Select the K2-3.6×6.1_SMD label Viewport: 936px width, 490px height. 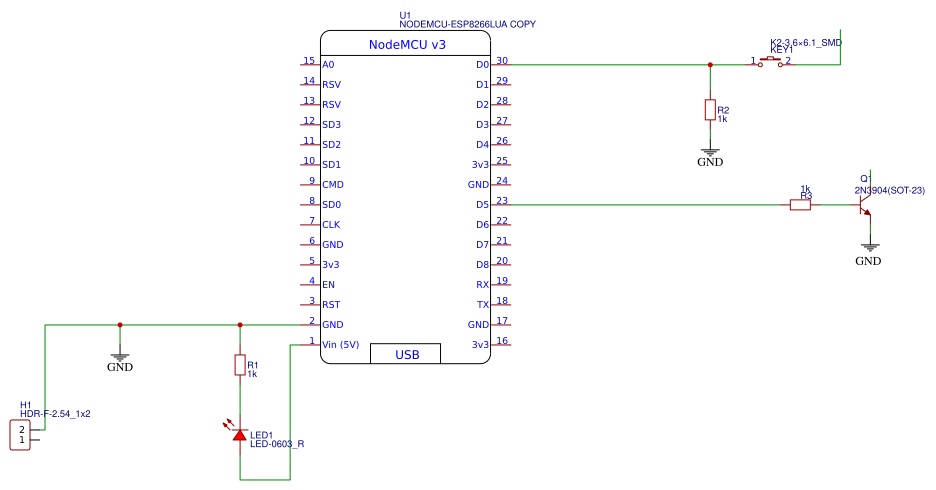tap(806, 42)
